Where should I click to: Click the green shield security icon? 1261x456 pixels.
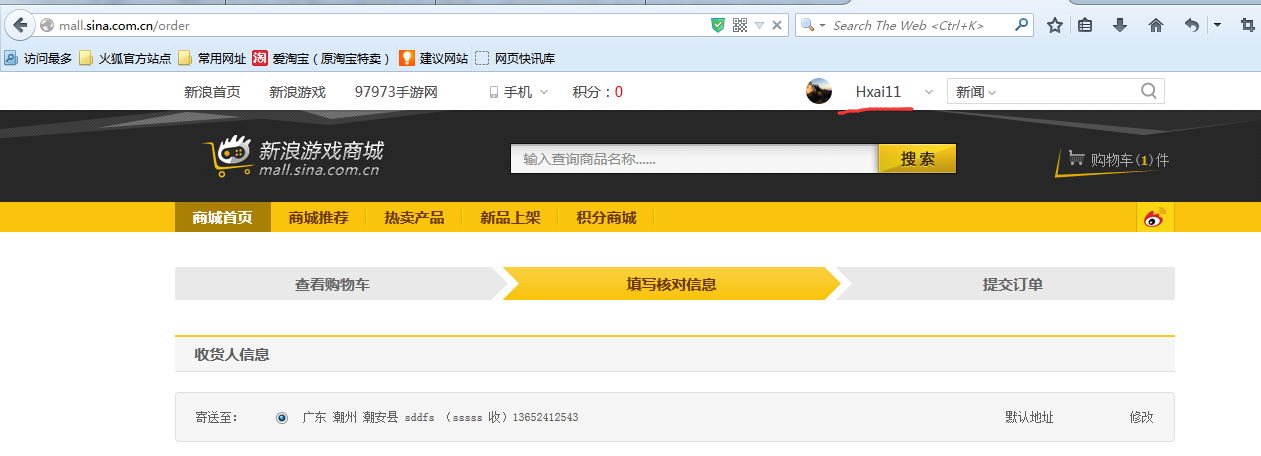click(718, 25)
